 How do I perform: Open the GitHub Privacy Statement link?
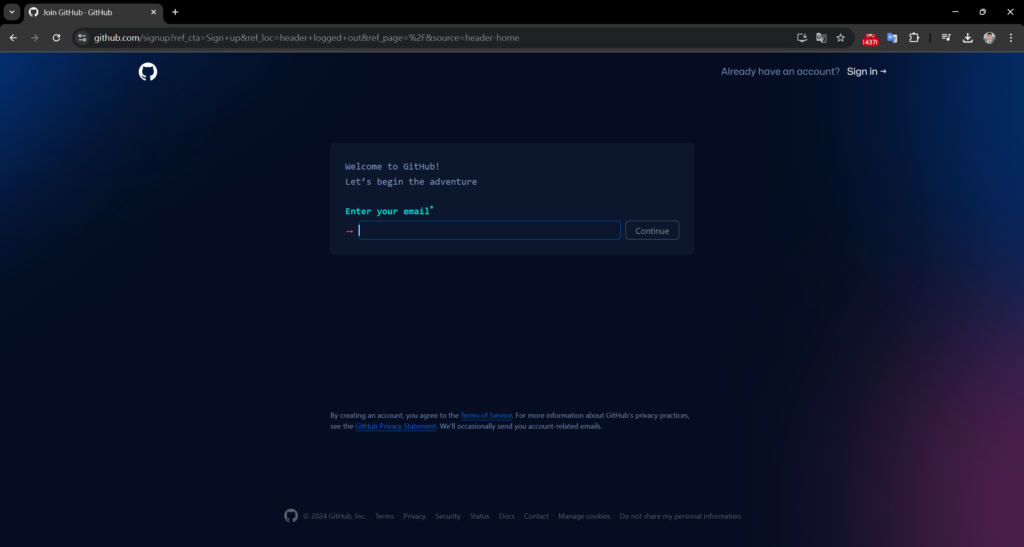pos(395,426)
